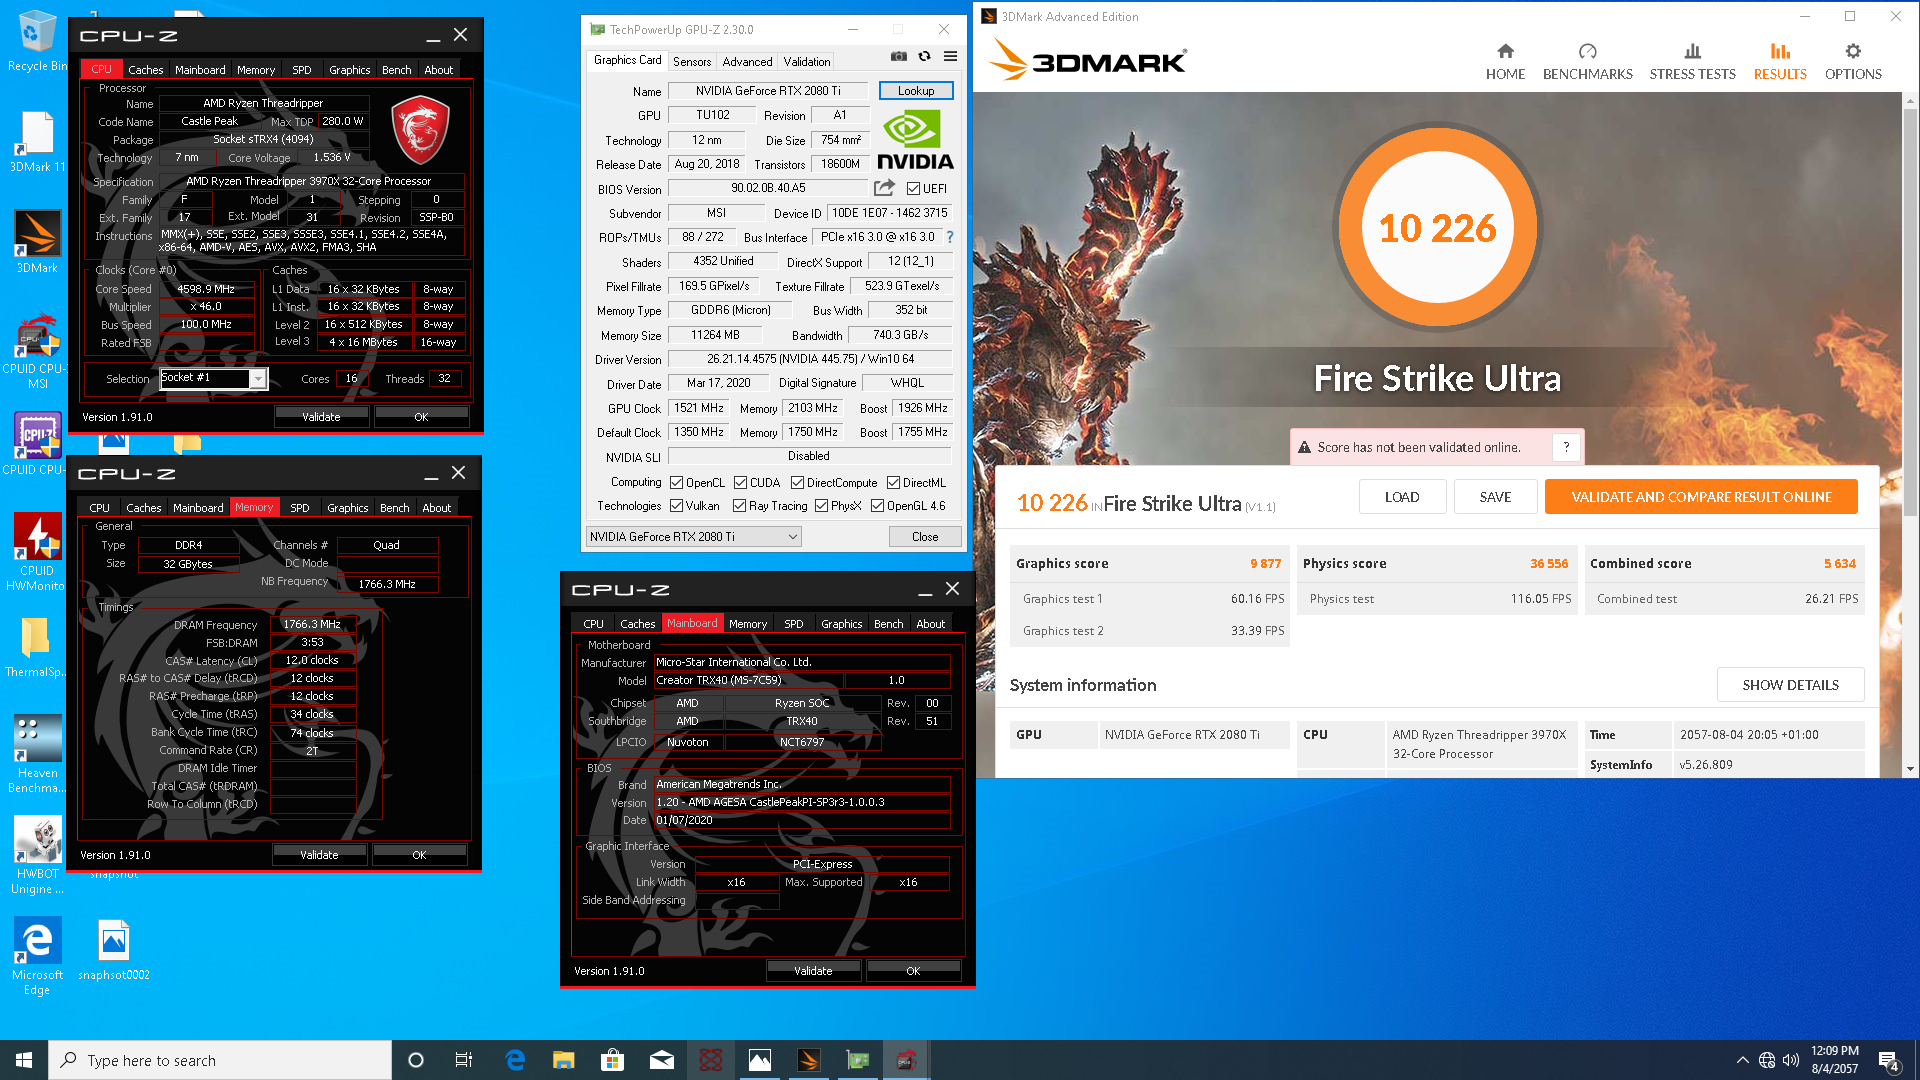
Task: Open ThermalSp folder on desktop
Action: (35, 646)
